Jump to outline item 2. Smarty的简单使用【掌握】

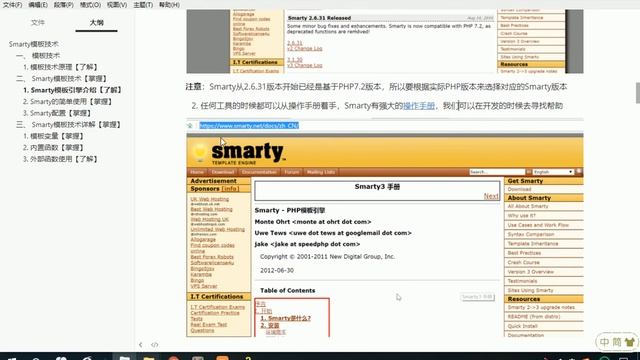tap(68, 101)
